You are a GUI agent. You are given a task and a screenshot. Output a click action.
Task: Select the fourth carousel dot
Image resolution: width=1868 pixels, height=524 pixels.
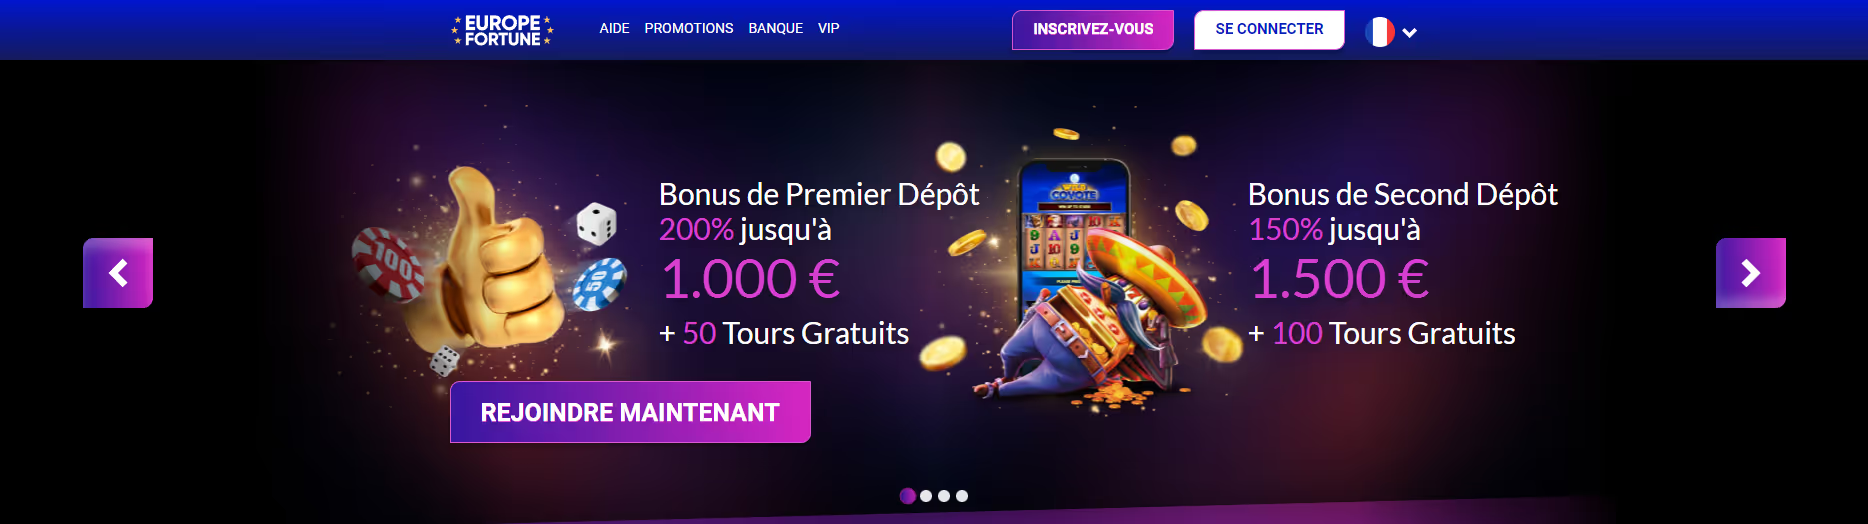962,496
